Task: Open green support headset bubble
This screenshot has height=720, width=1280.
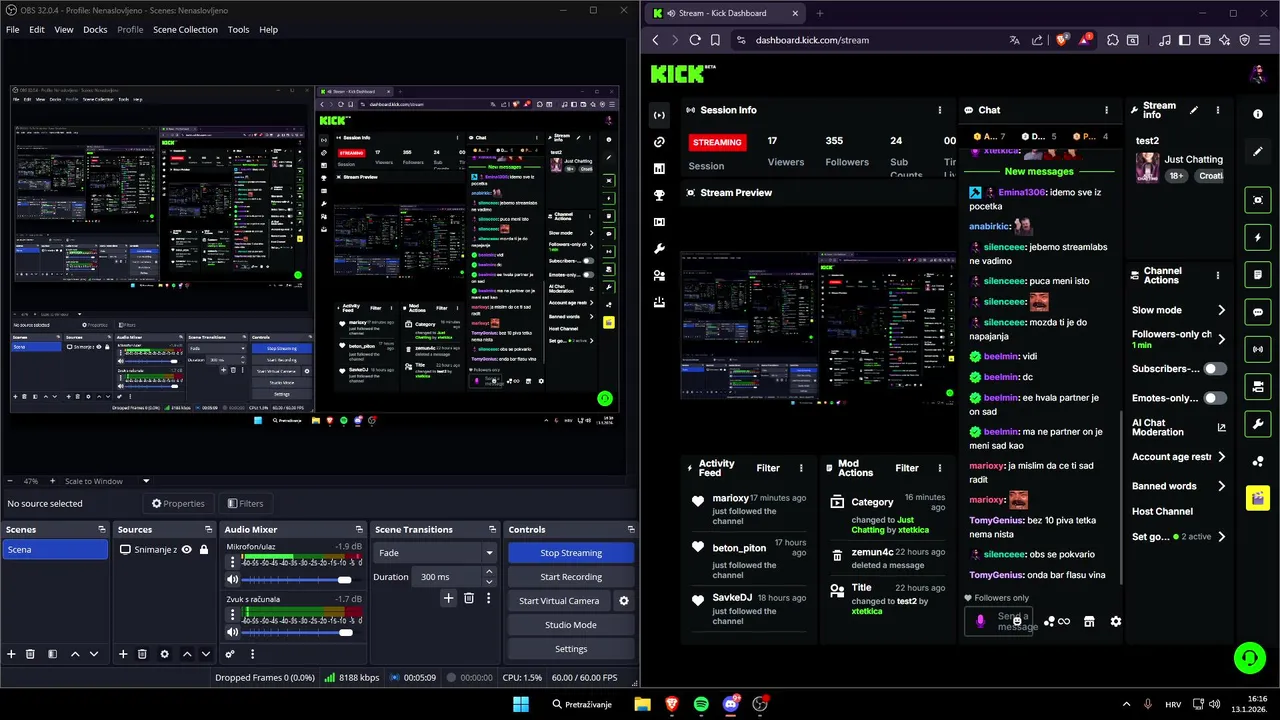Action: [1249, 657]
